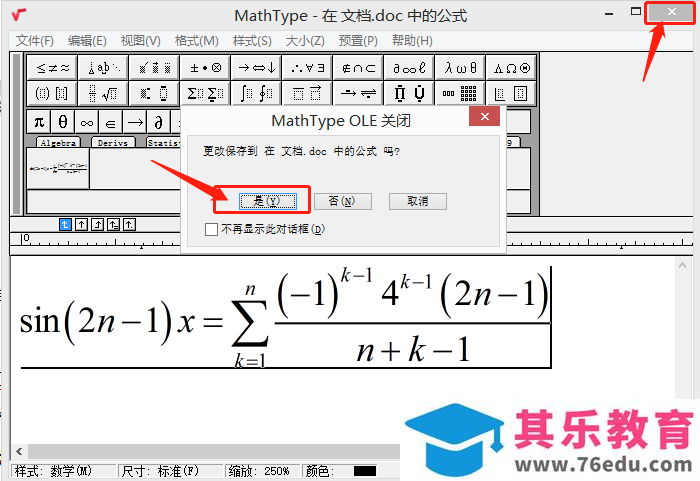Open the arrow symbols palette (→⇔↓)
The image size is (700, 481).
[x=256, y=68]
